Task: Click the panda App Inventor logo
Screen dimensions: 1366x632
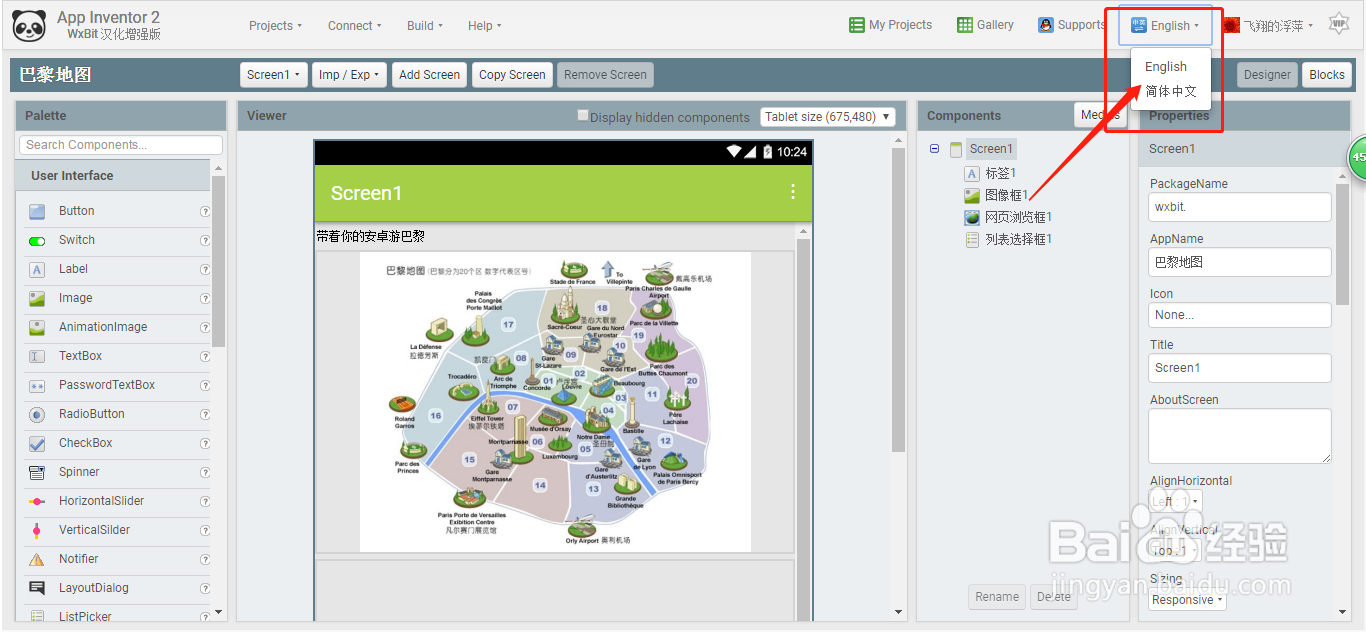Action: (29, 26)
